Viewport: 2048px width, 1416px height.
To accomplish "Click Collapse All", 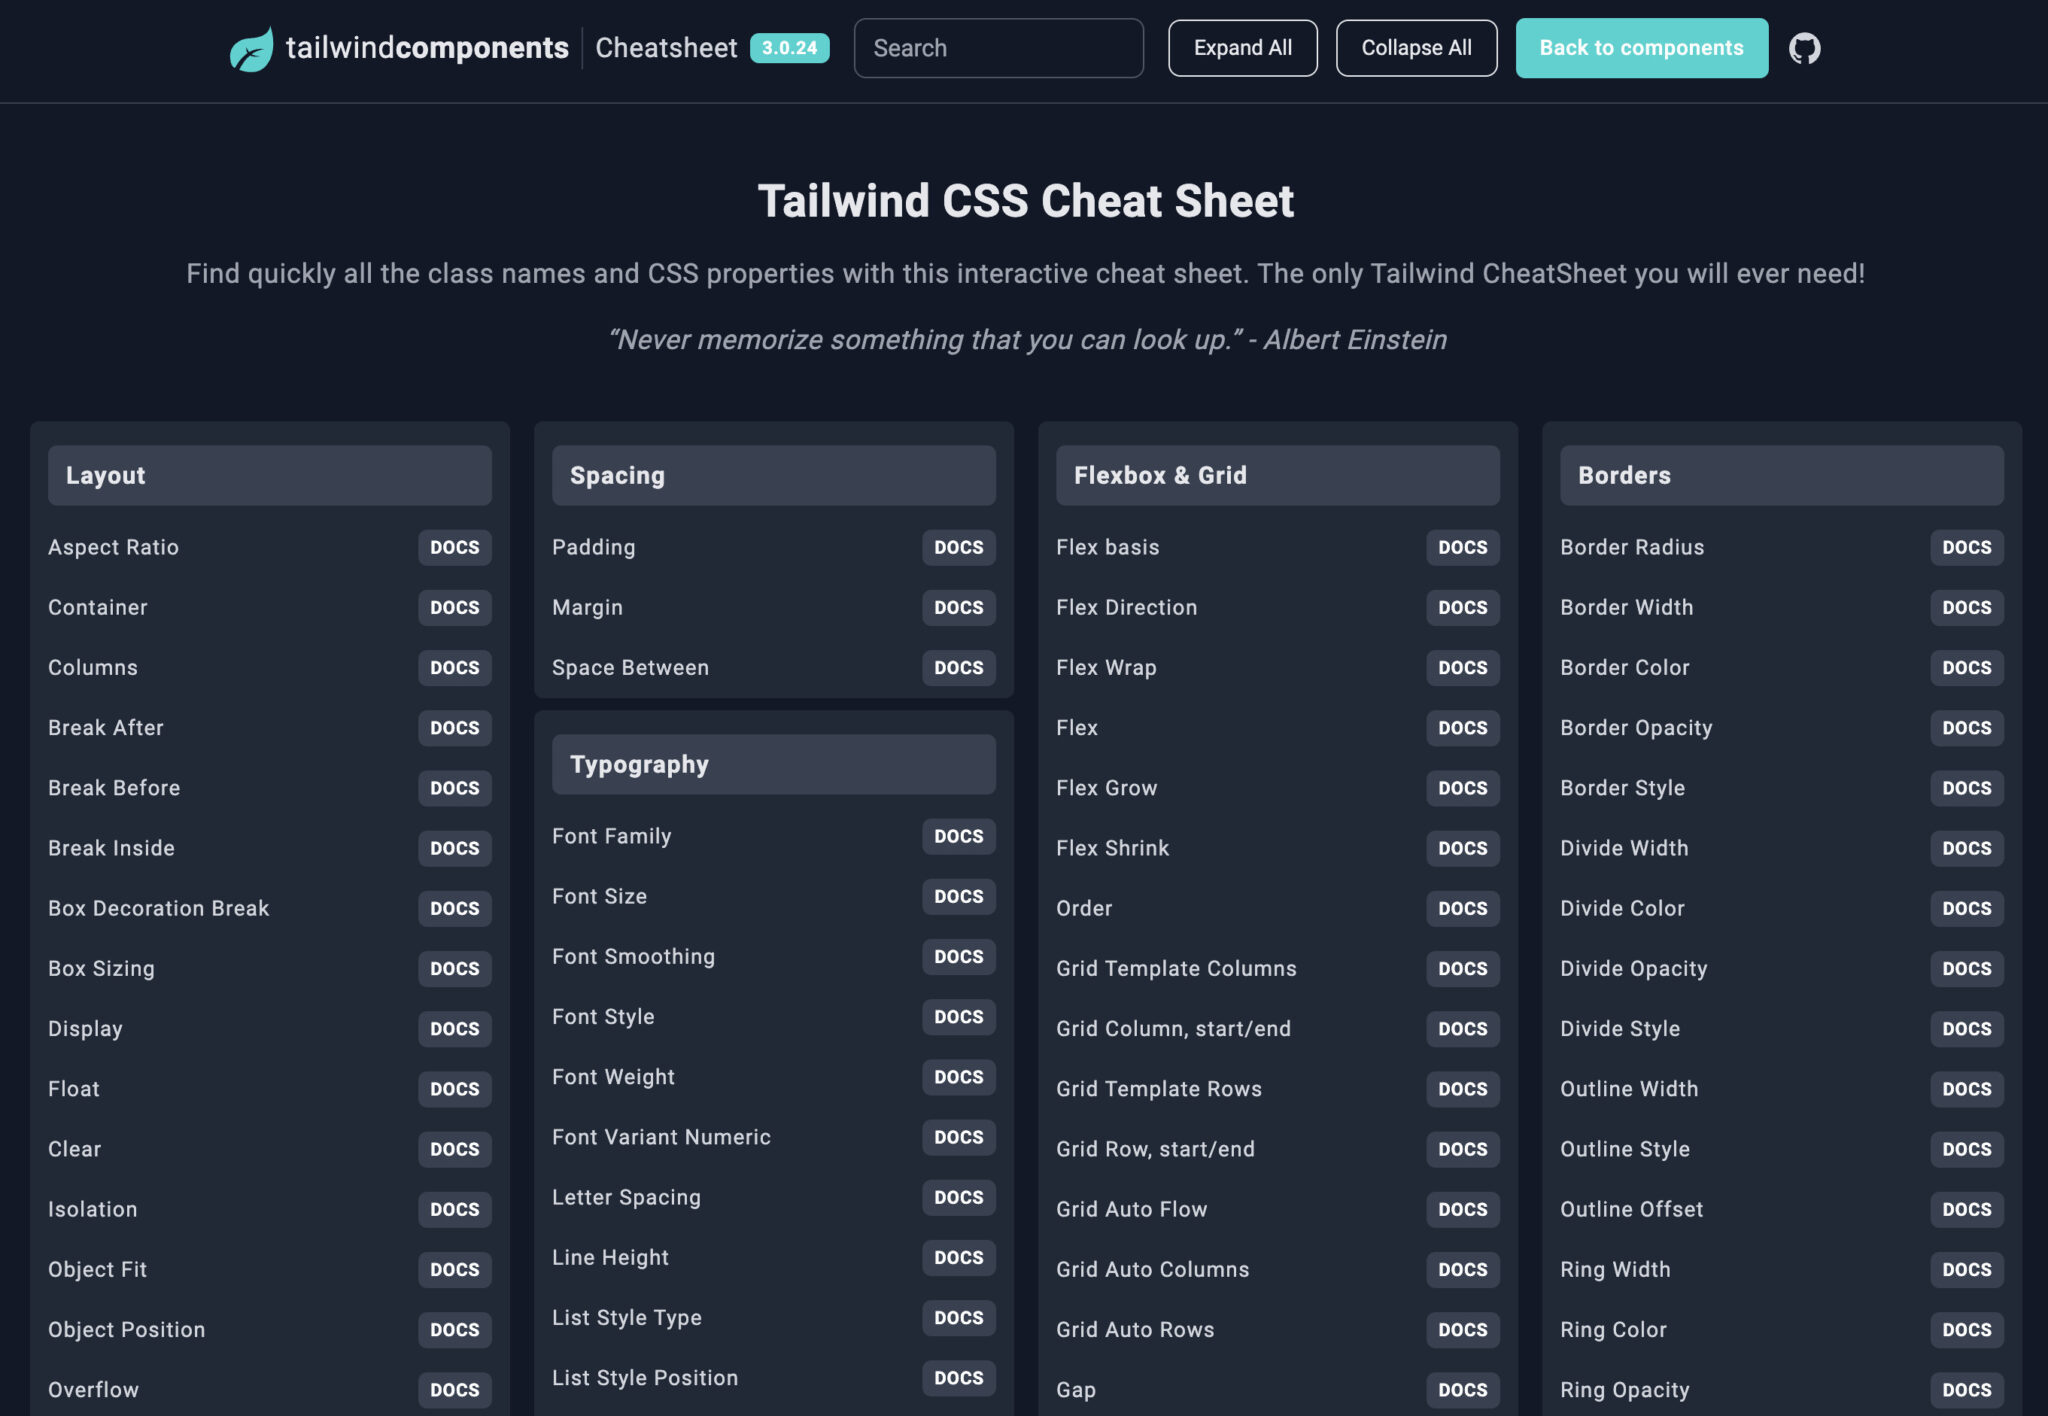I will pos(1416,47).
